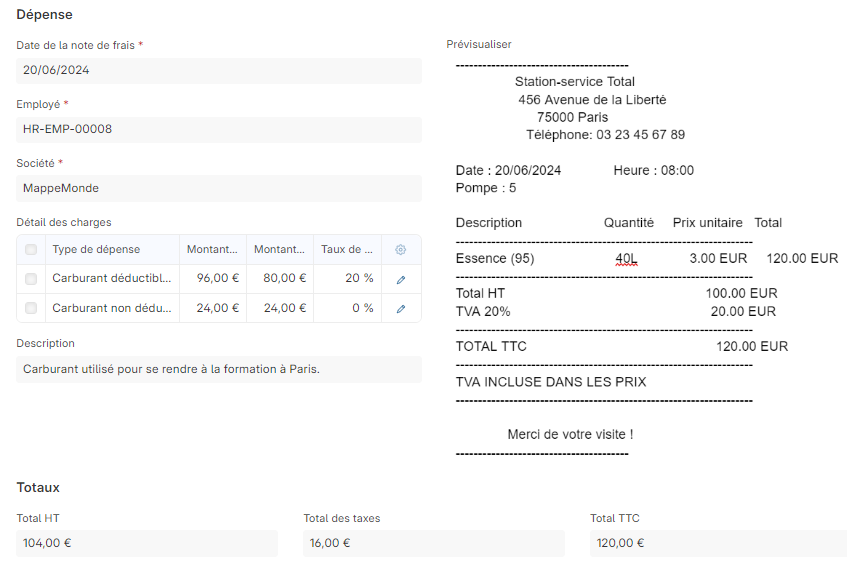Edit the Carburant déductible row with pencil

point(401,279)
